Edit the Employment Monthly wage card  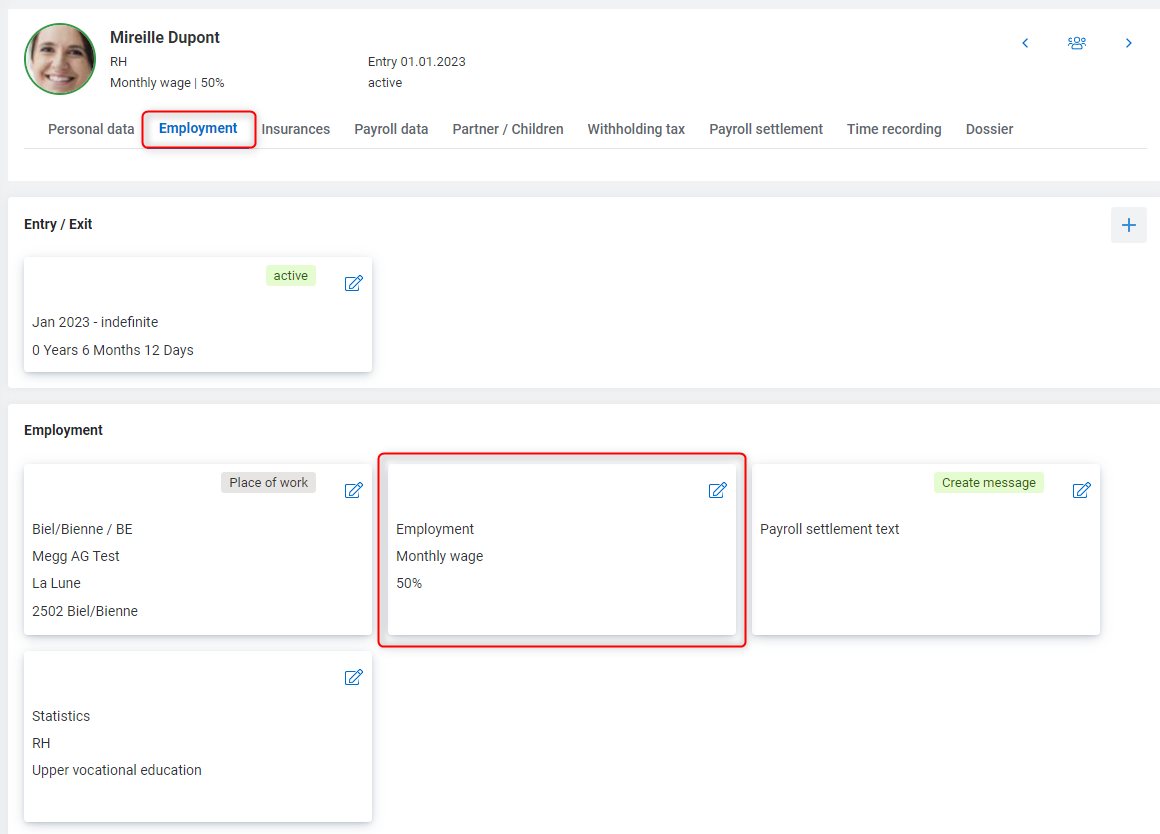pyautogui.click(x=718, y=491)
